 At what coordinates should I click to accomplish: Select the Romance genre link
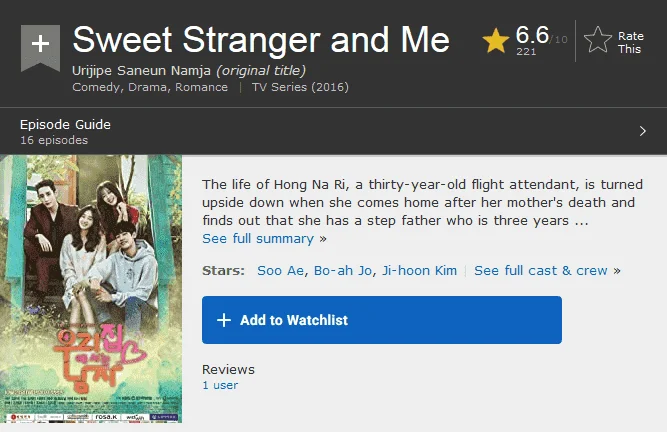[201, 87]
